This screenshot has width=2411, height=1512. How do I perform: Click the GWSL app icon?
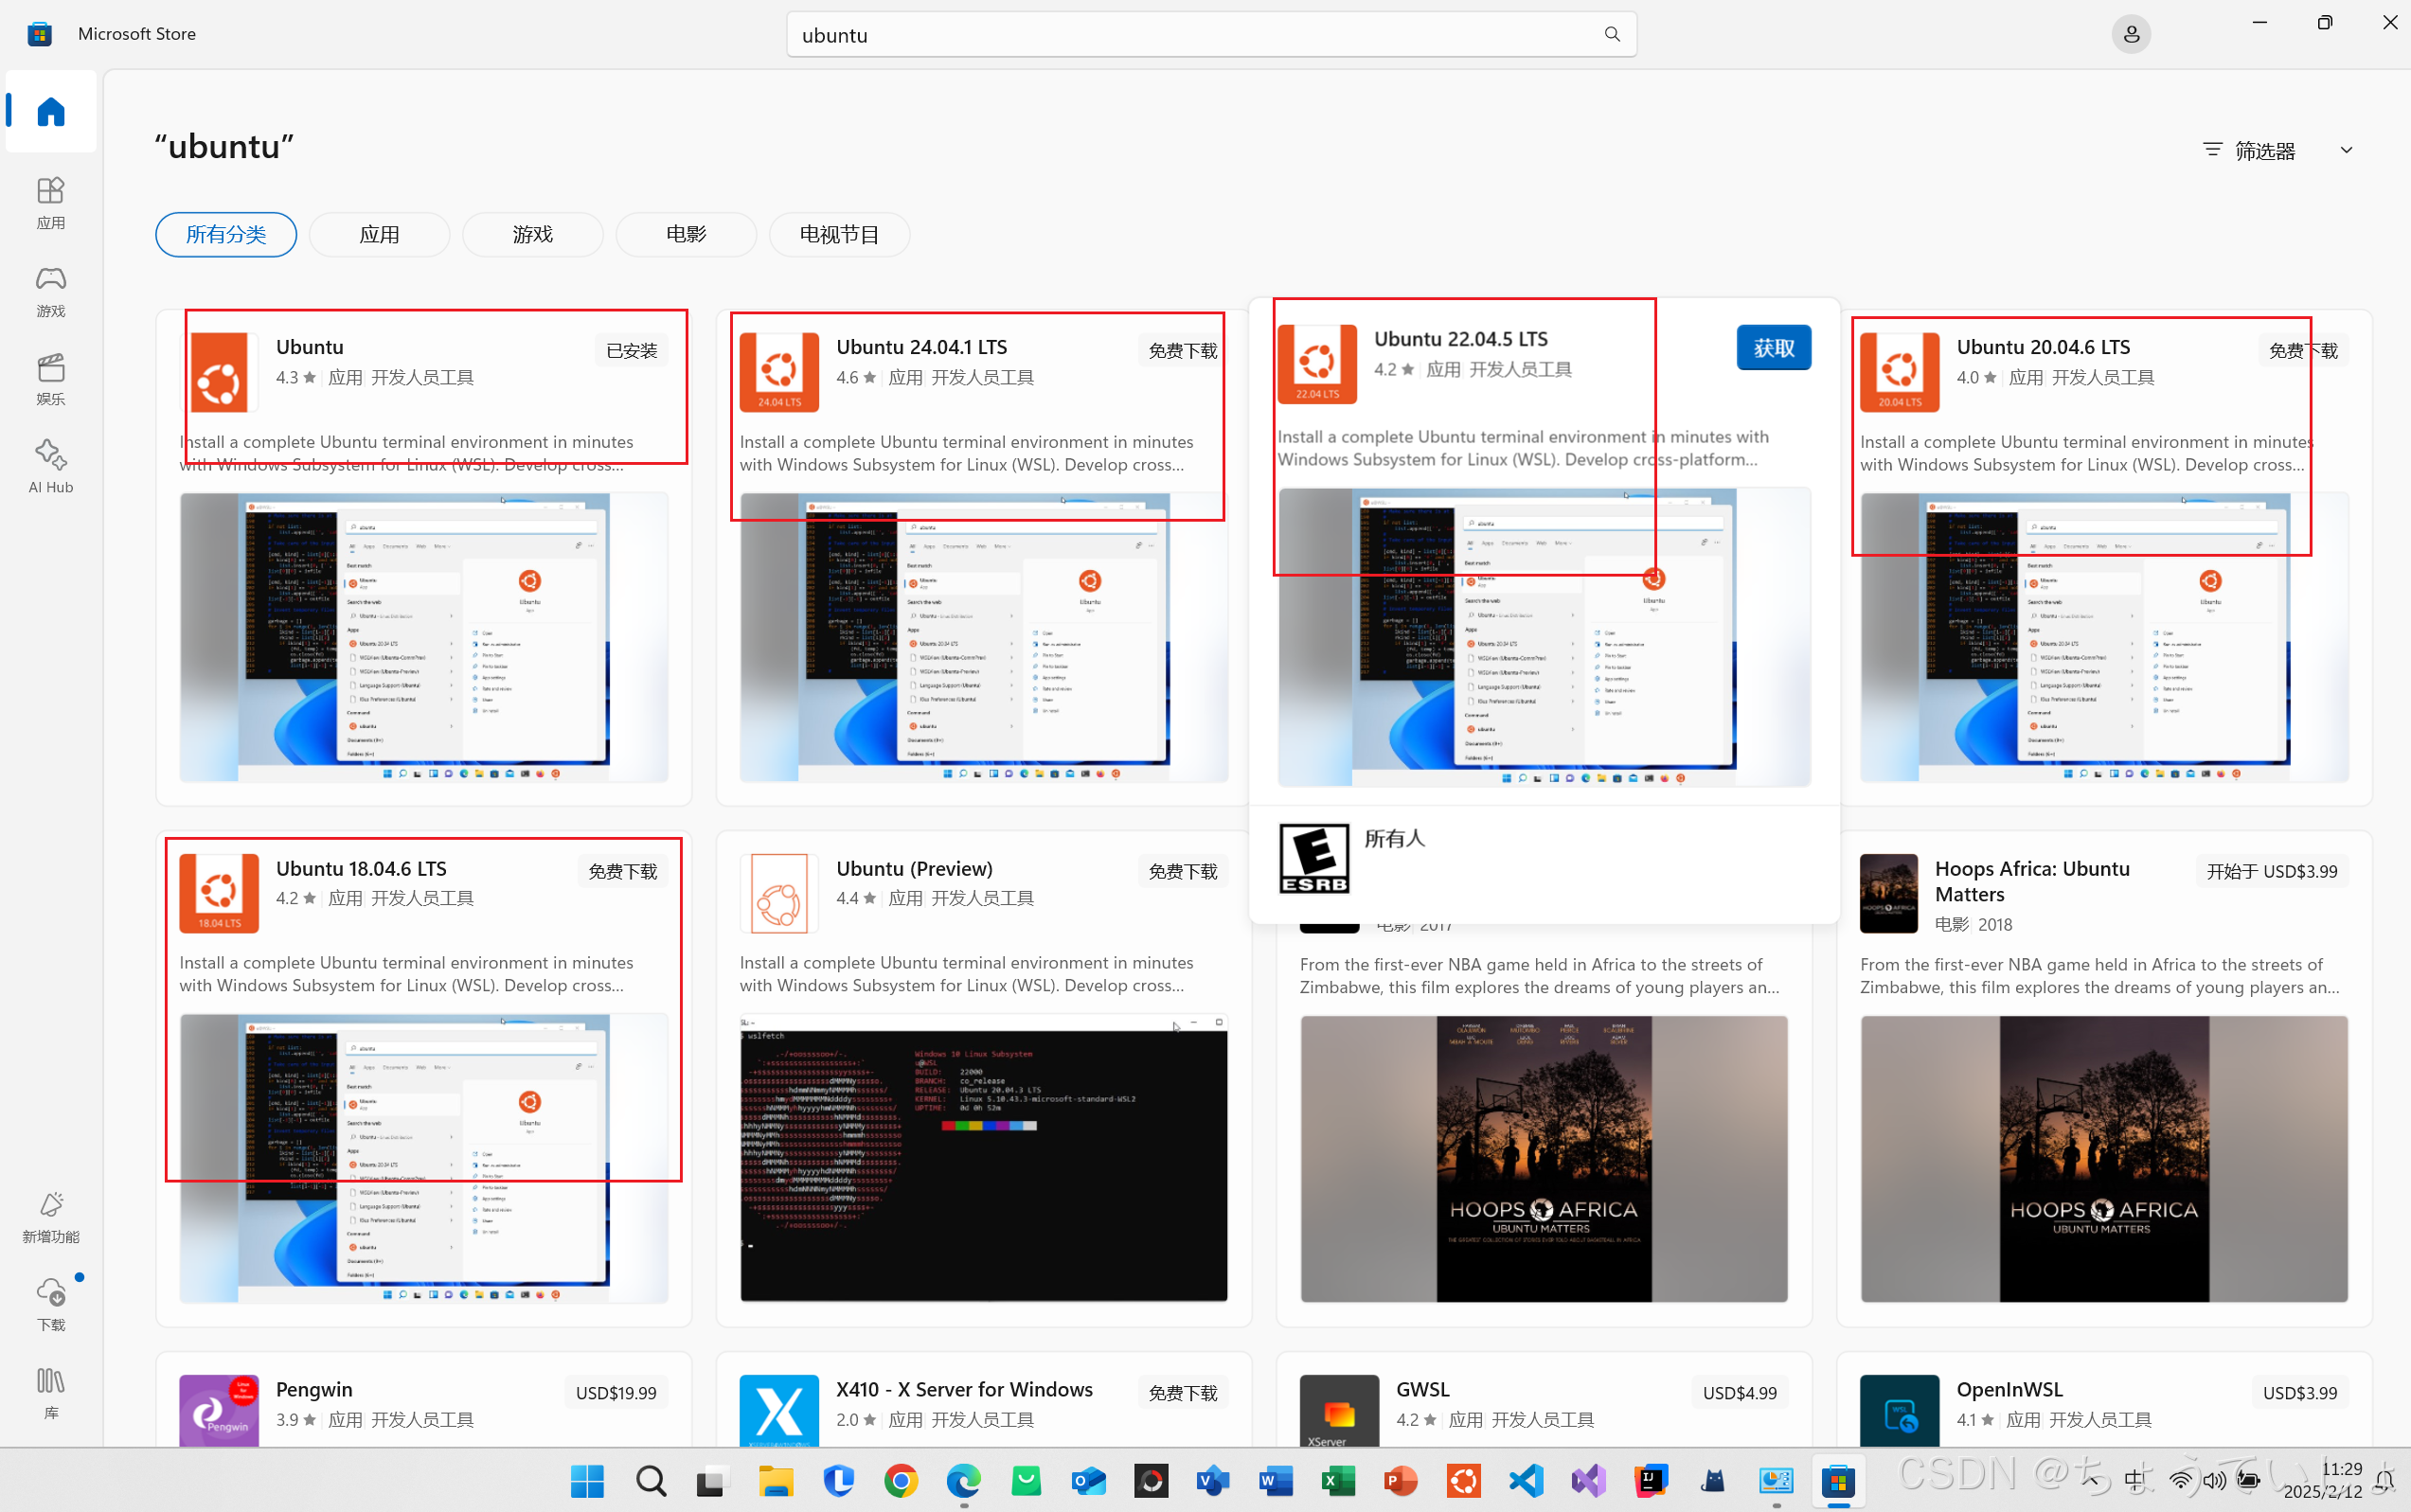pos(1339,1411)
